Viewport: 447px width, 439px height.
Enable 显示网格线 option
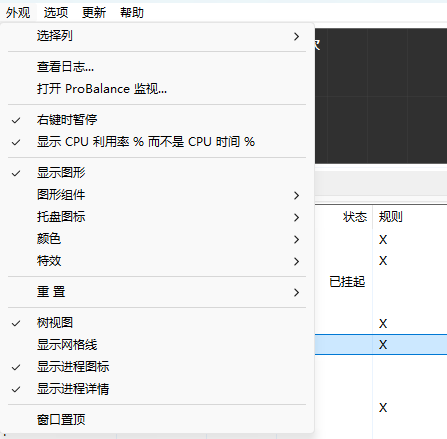pyautogui.click(x=157, y=345)
